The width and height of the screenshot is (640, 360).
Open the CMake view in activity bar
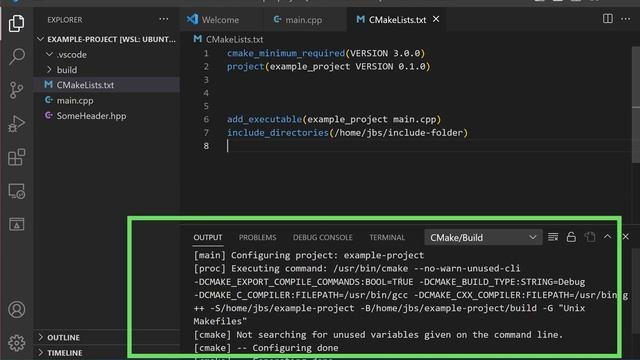(16, 224)
